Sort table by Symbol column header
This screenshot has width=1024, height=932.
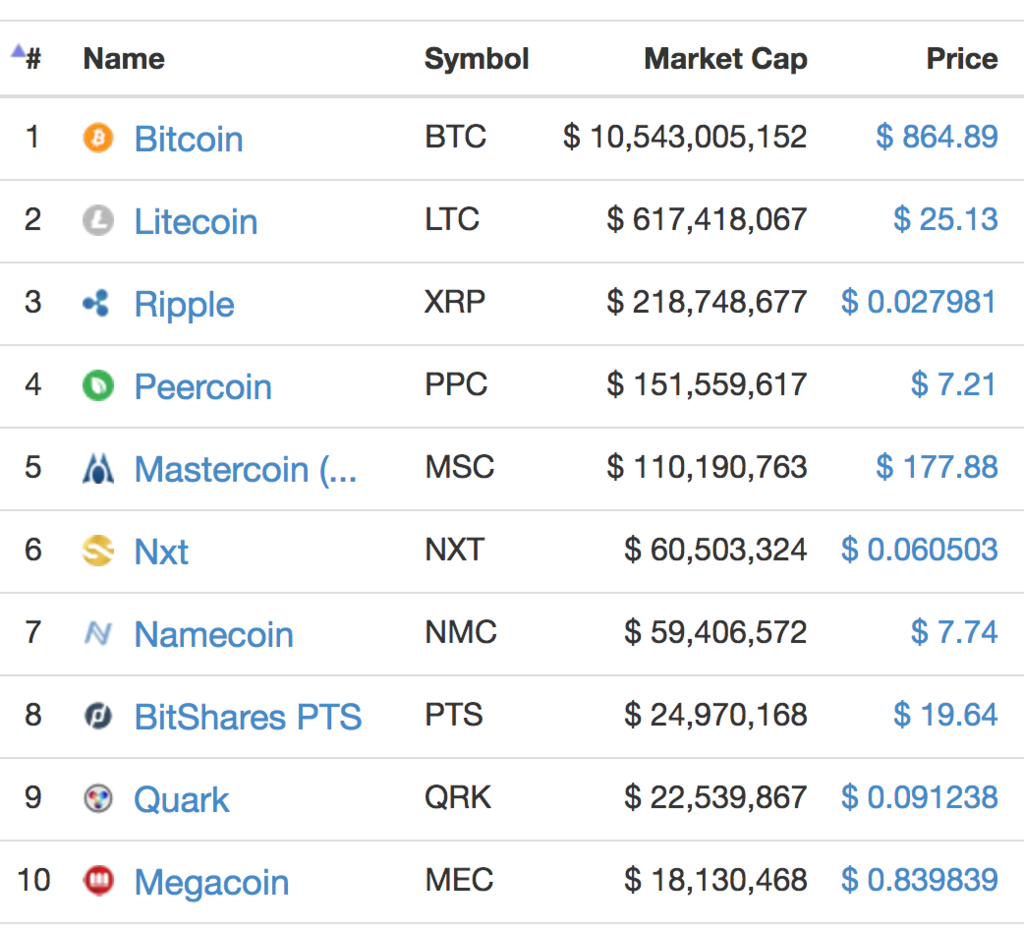(476, 59)
